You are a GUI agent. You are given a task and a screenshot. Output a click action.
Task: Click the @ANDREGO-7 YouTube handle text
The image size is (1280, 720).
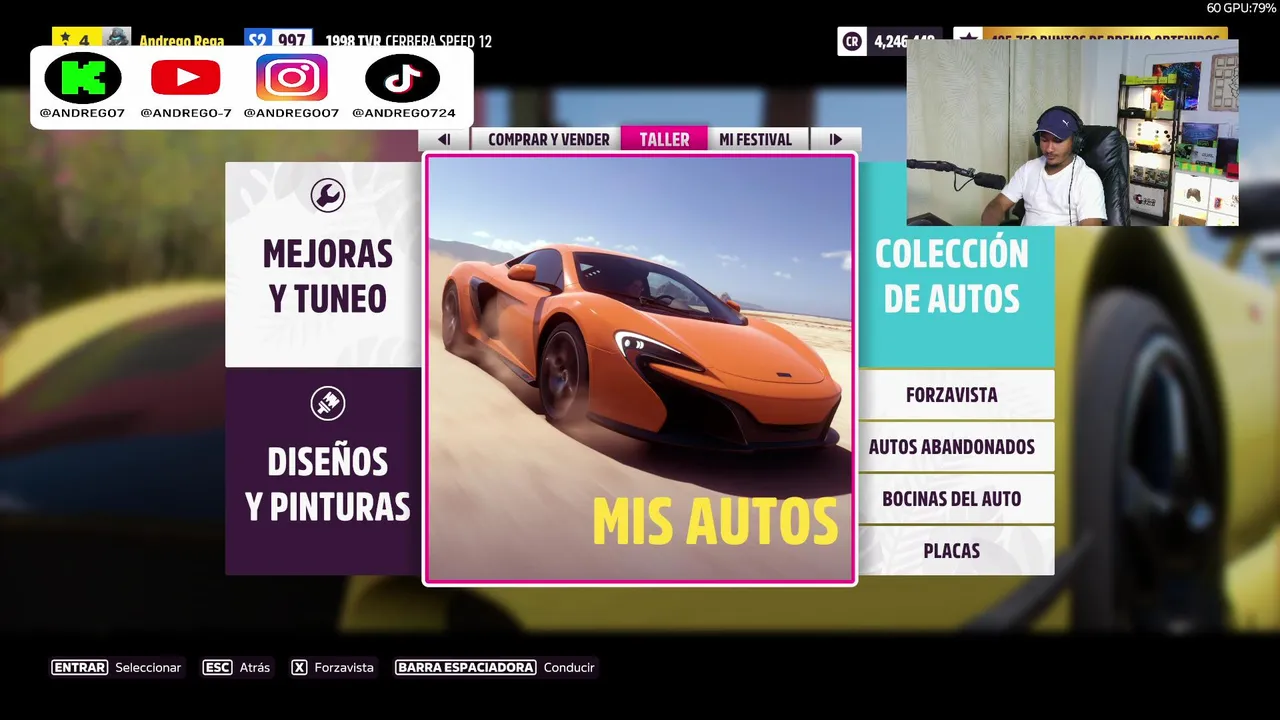(x=186, y=113)
